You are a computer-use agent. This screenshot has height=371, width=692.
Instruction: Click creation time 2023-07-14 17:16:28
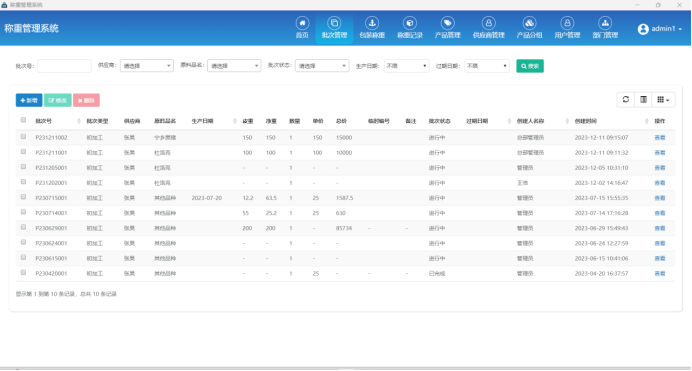click(x=601, y=213)
